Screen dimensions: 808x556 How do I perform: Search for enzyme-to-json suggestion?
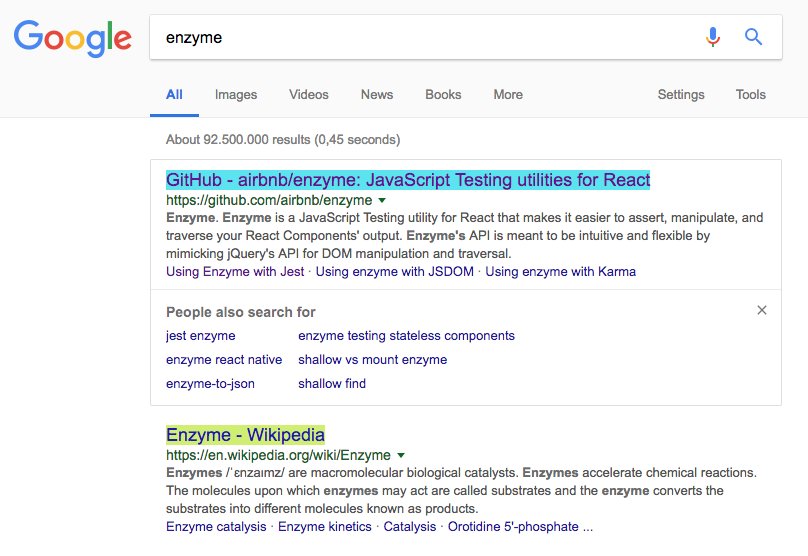[x=210, y=384]
